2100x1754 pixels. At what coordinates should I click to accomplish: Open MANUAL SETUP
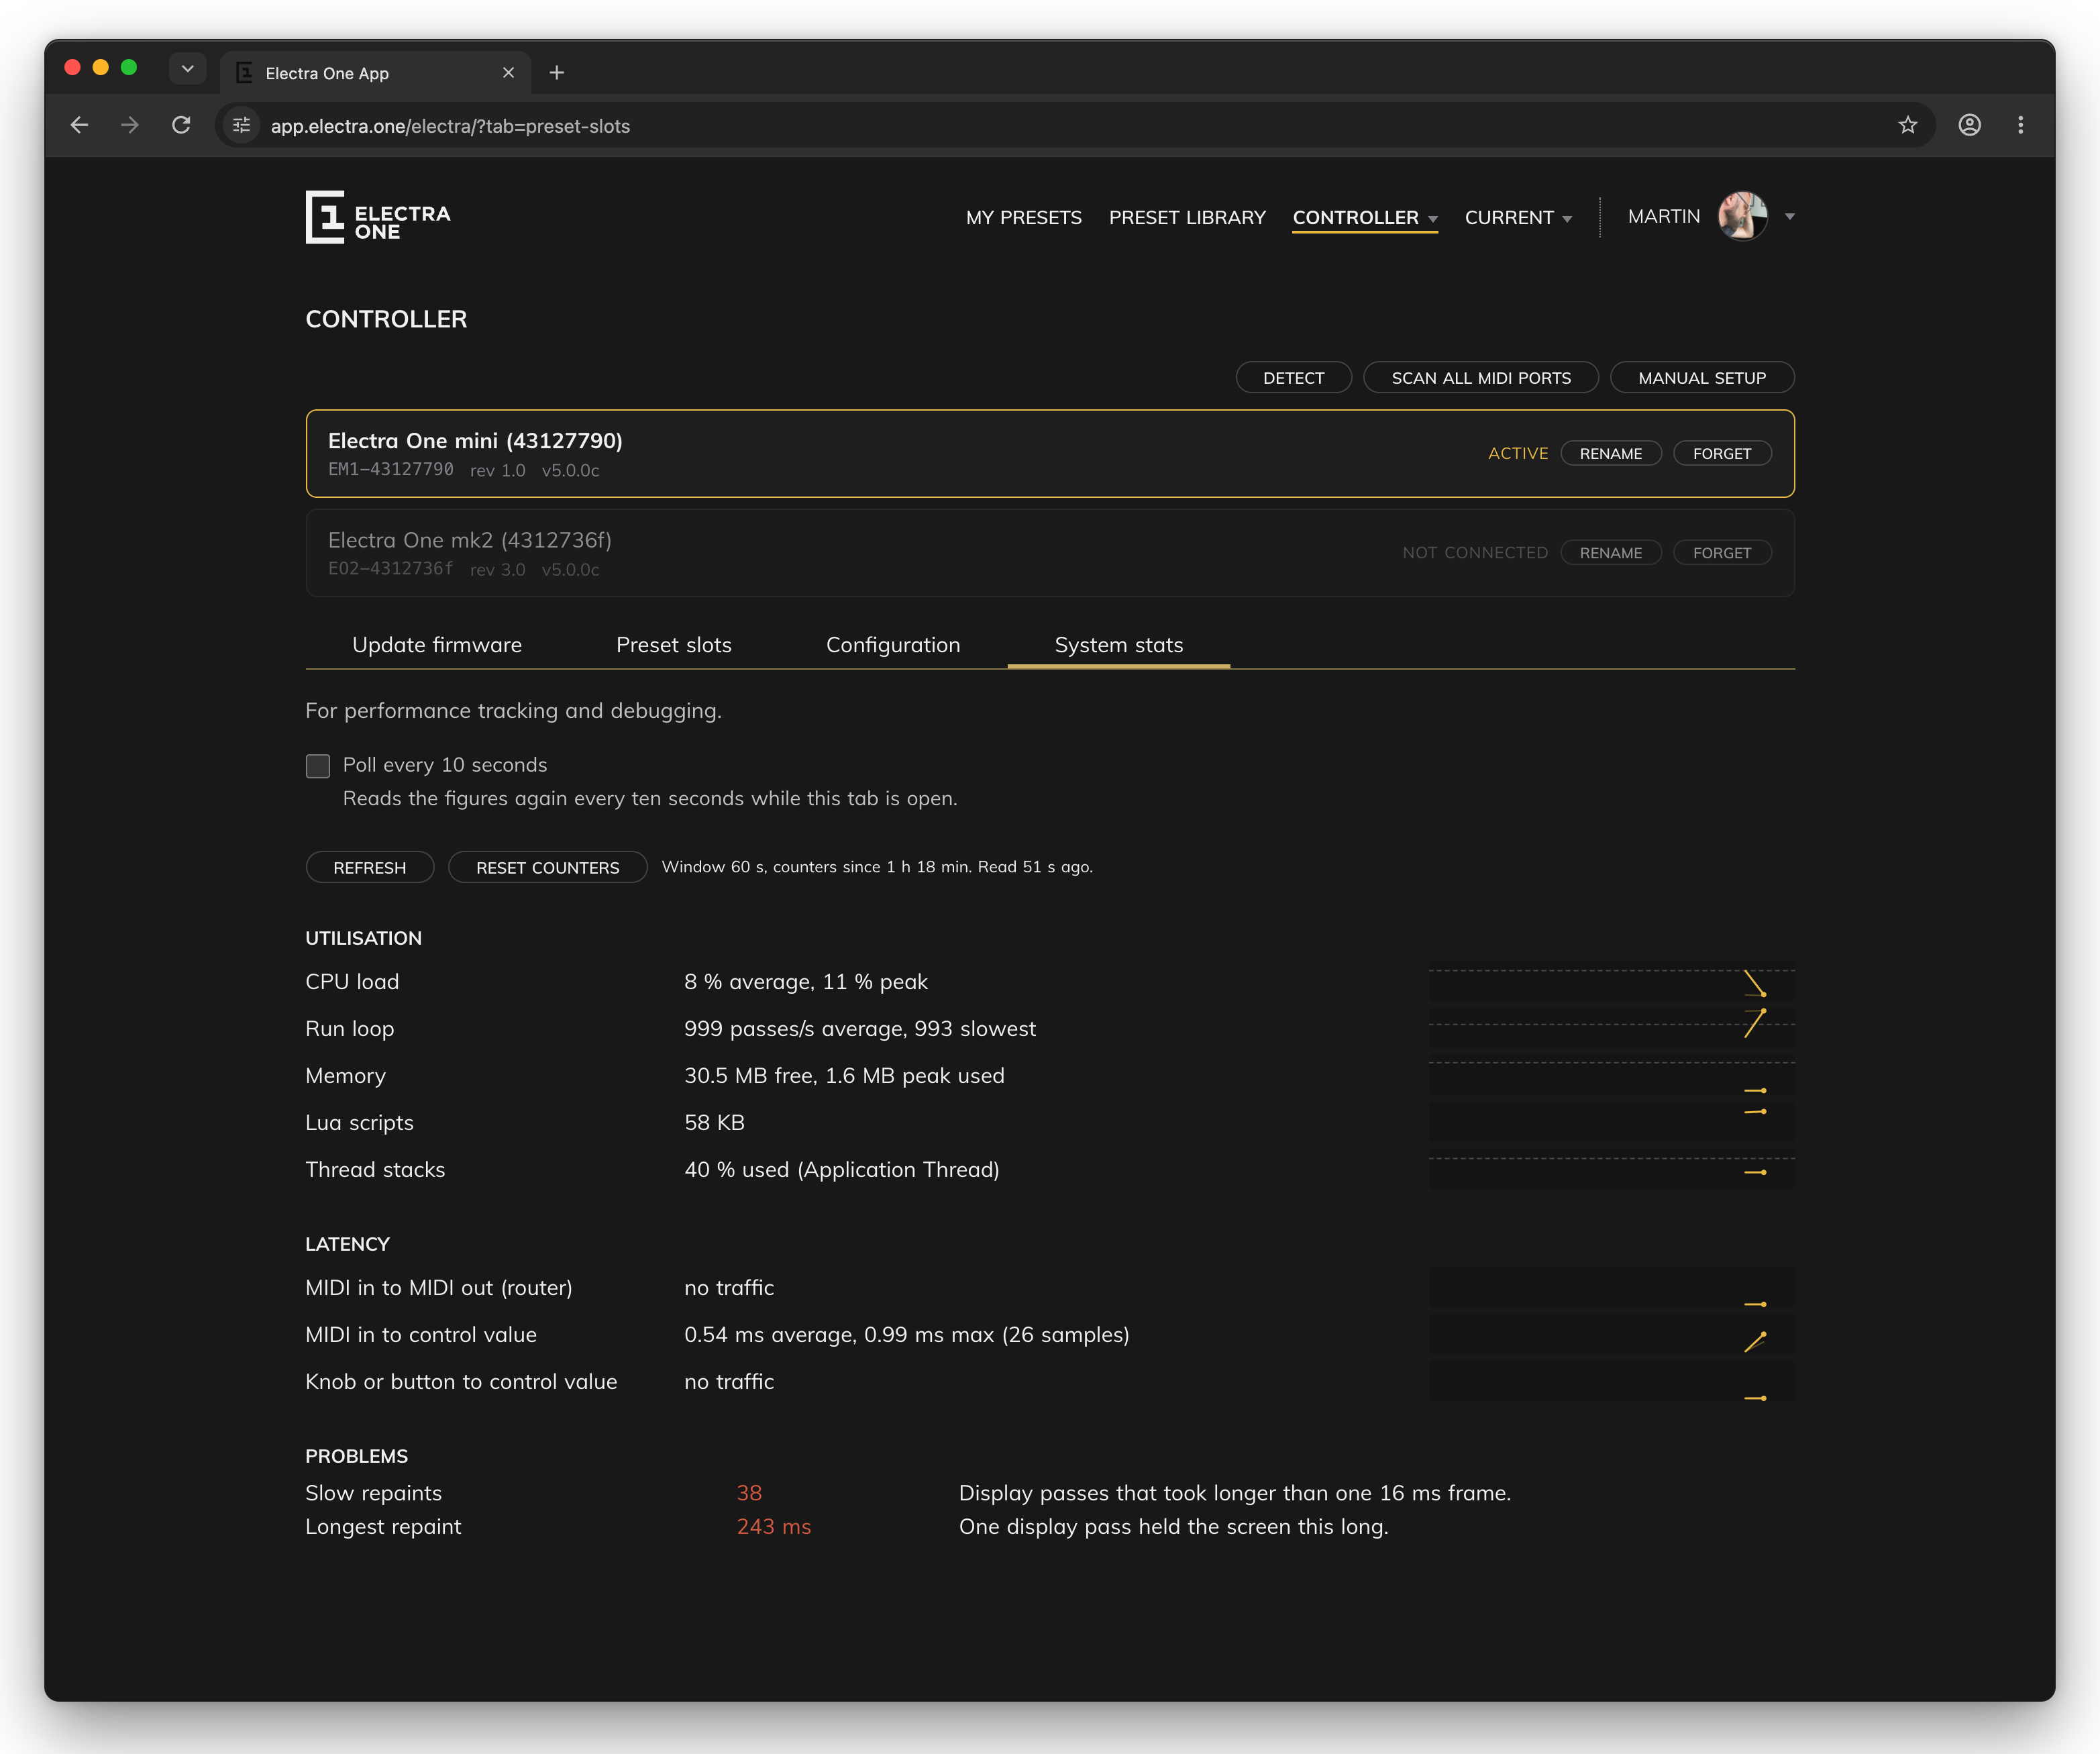(x=1702, y=378)
